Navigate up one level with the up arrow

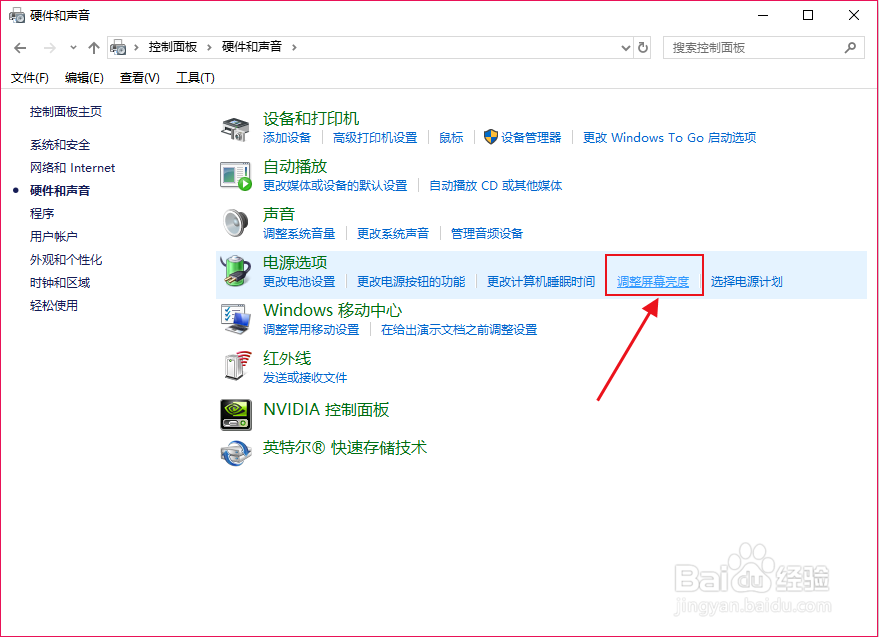93,46
